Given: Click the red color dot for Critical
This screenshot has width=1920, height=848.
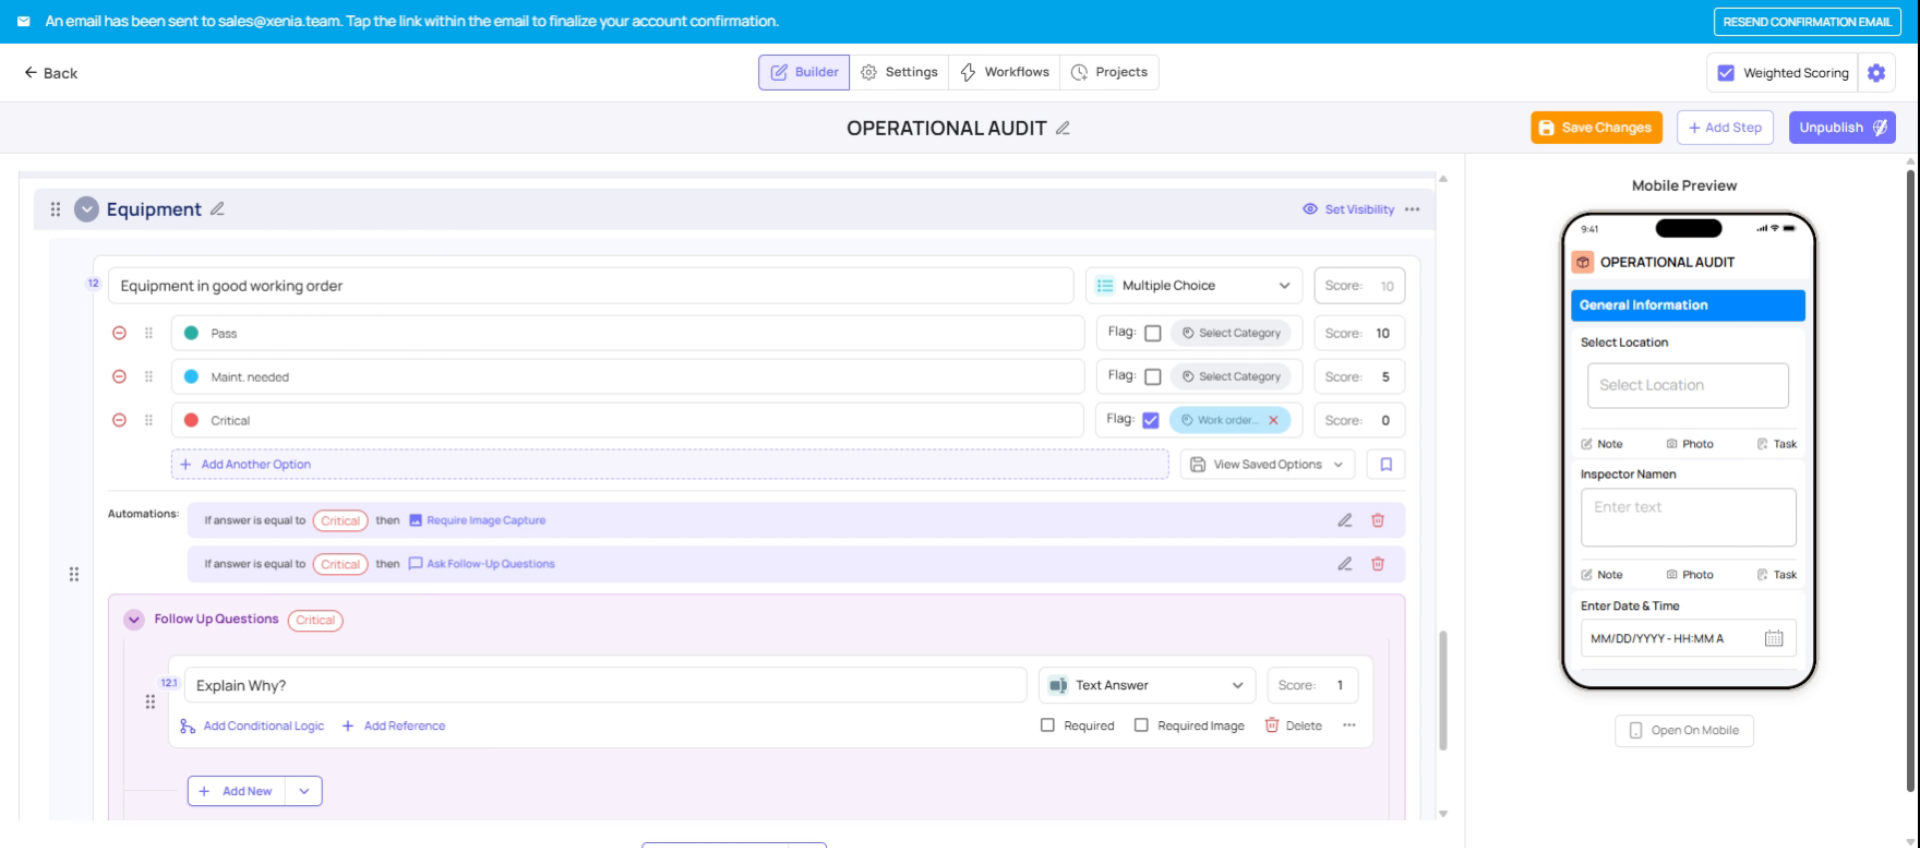Looking at the screenshot, I should (x=191, y=420).
